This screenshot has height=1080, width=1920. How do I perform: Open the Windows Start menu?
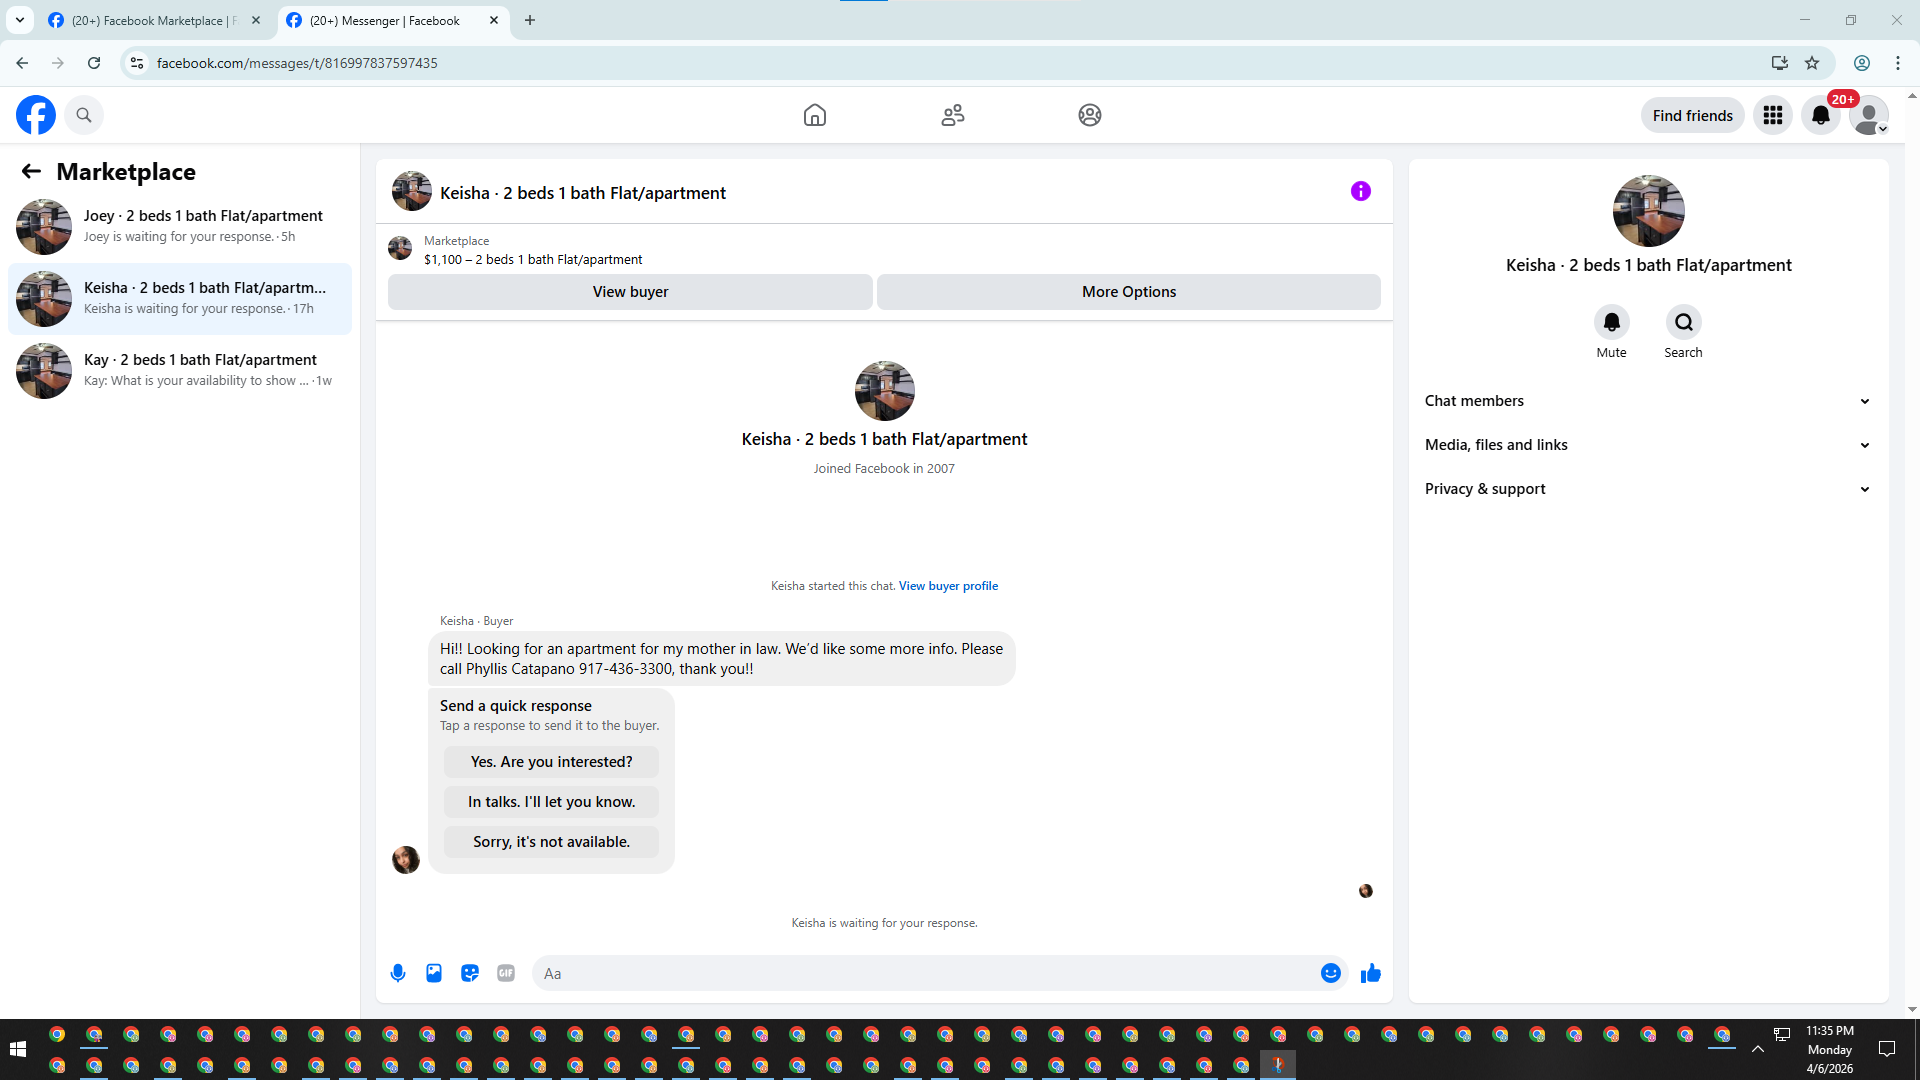(17, 1049)
